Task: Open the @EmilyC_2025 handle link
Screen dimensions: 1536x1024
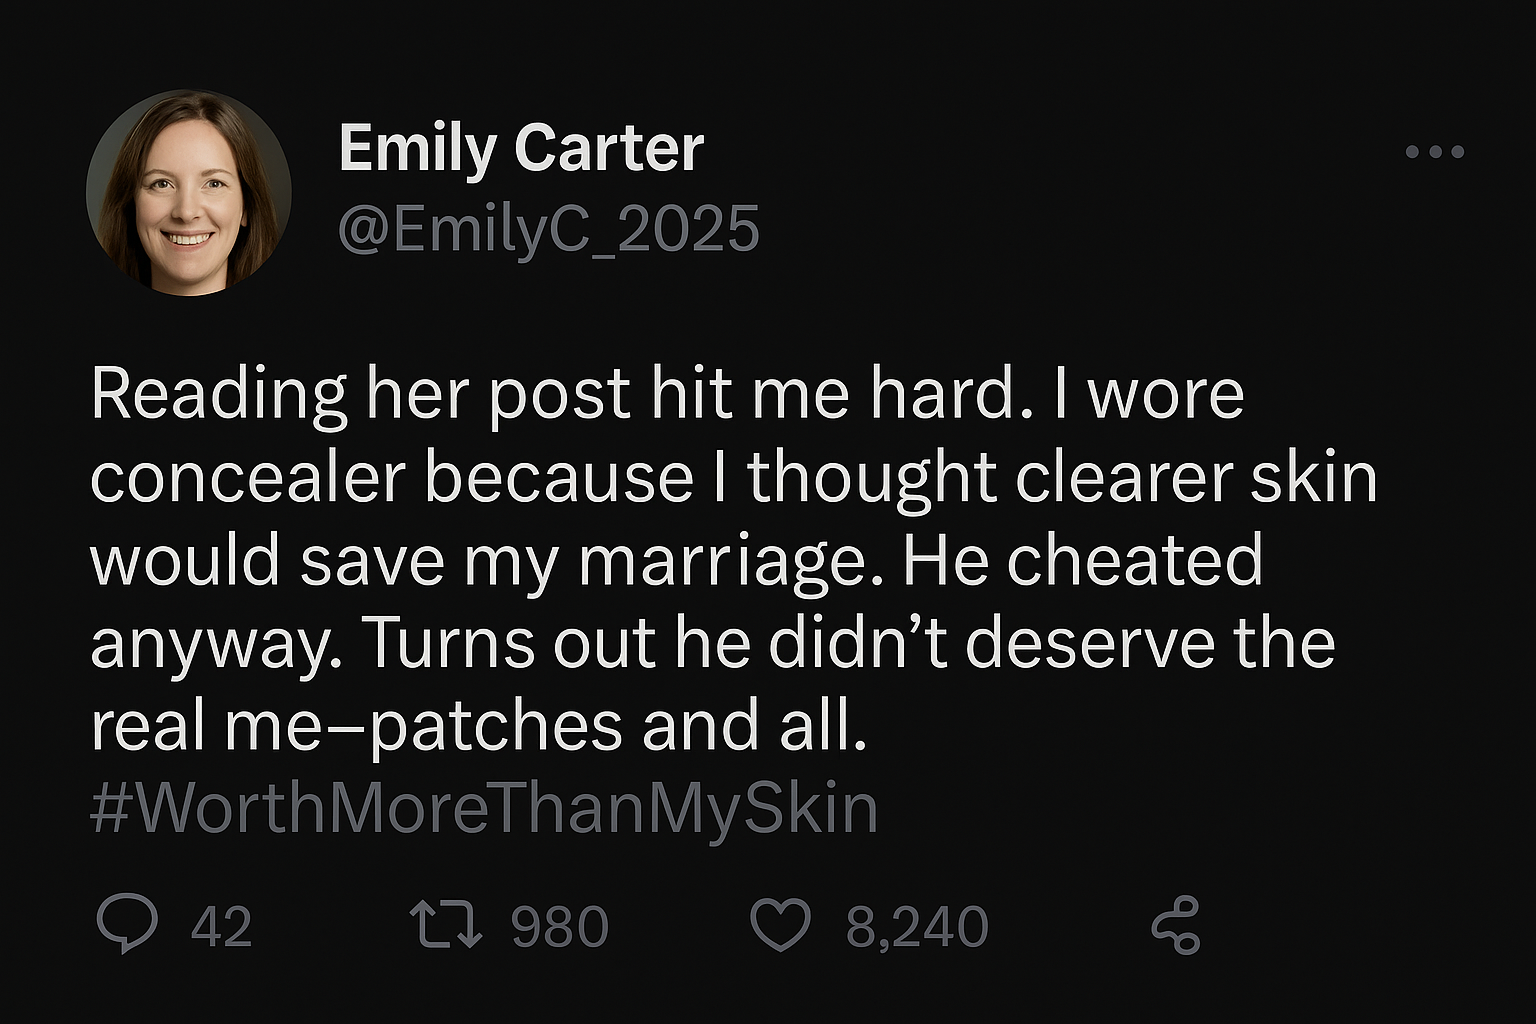Action: 549,229
